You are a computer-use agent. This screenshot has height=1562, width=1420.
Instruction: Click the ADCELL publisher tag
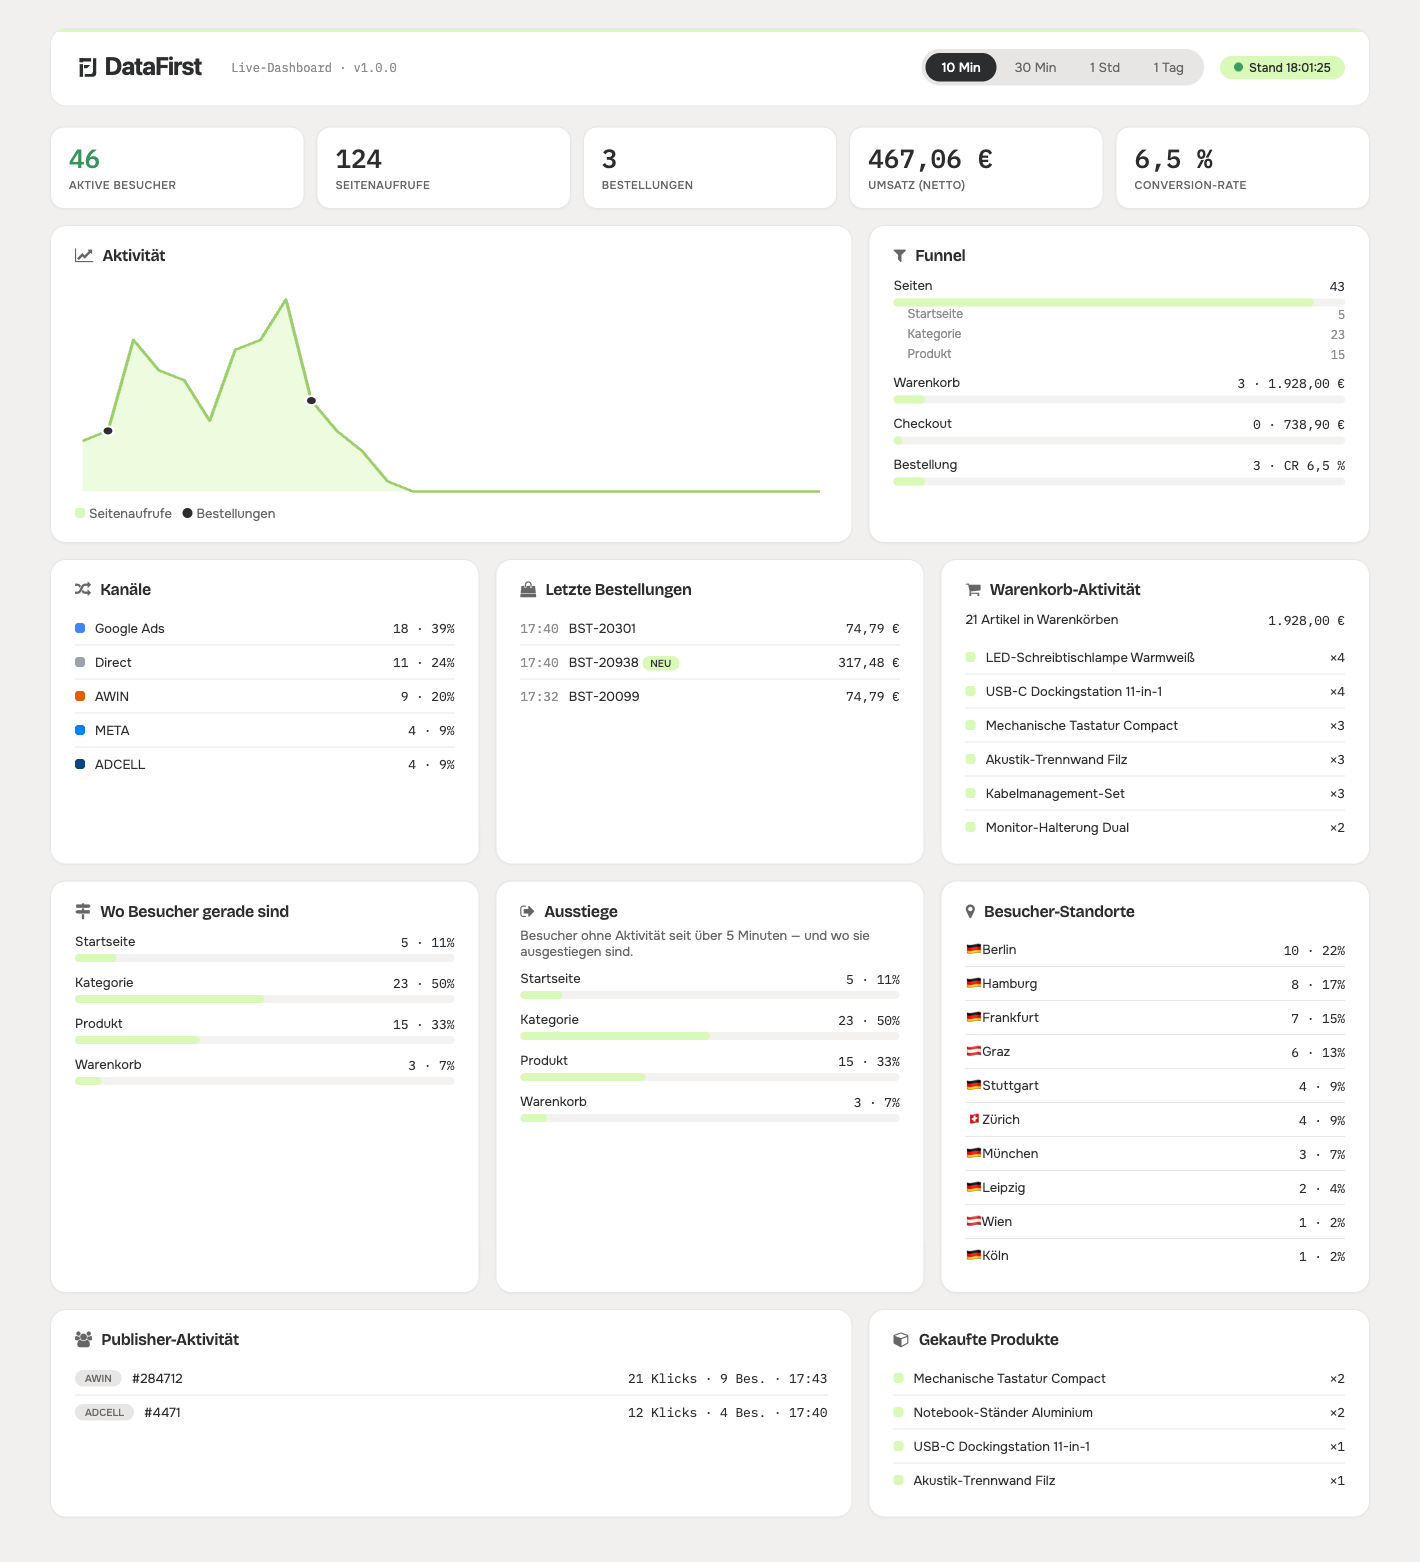tap(104, 1412)
